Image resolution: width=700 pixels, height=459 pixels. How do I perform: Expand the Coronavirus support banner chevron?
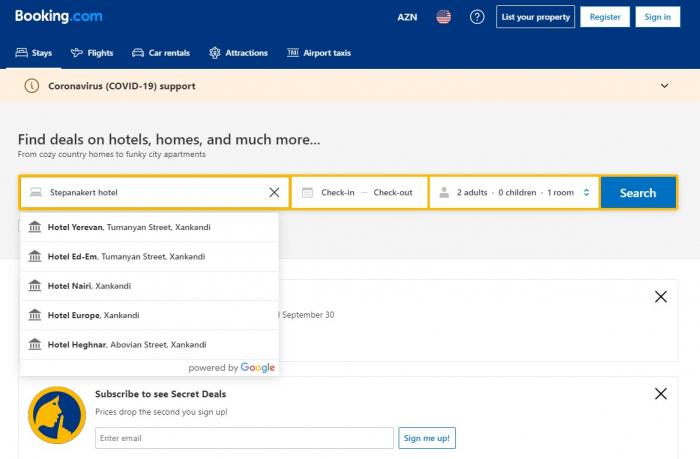tap(664, 86)
